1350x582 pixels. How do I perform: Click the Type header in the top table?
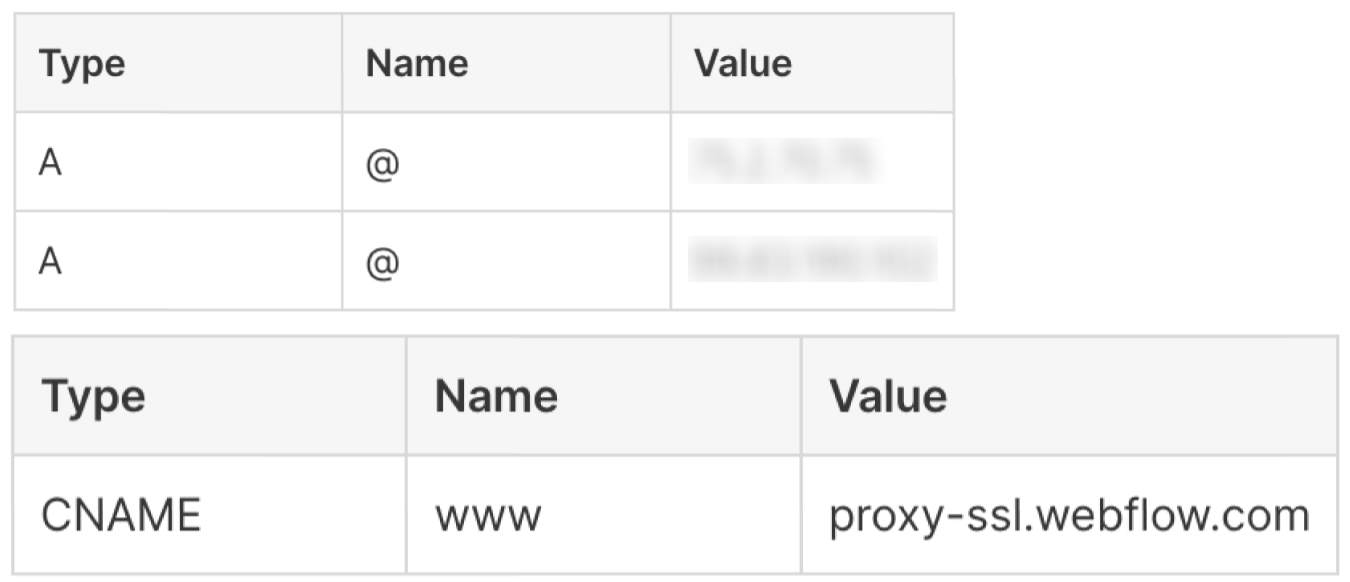(82, 64)
